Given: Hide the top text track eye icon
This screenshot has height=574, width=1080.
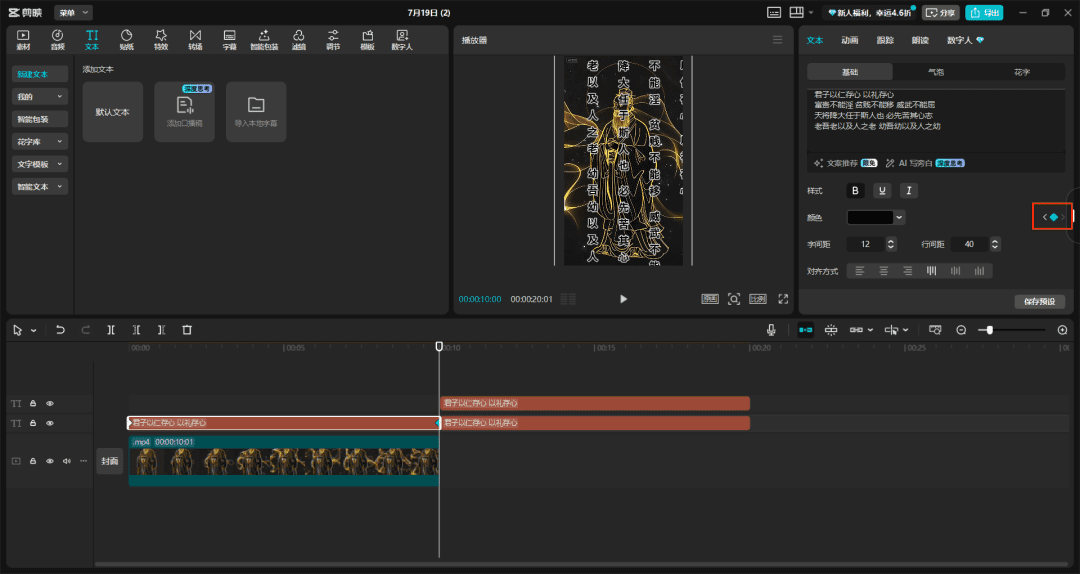Looking at the screenshot, I should pyautogui.click(x=50, y=403).
